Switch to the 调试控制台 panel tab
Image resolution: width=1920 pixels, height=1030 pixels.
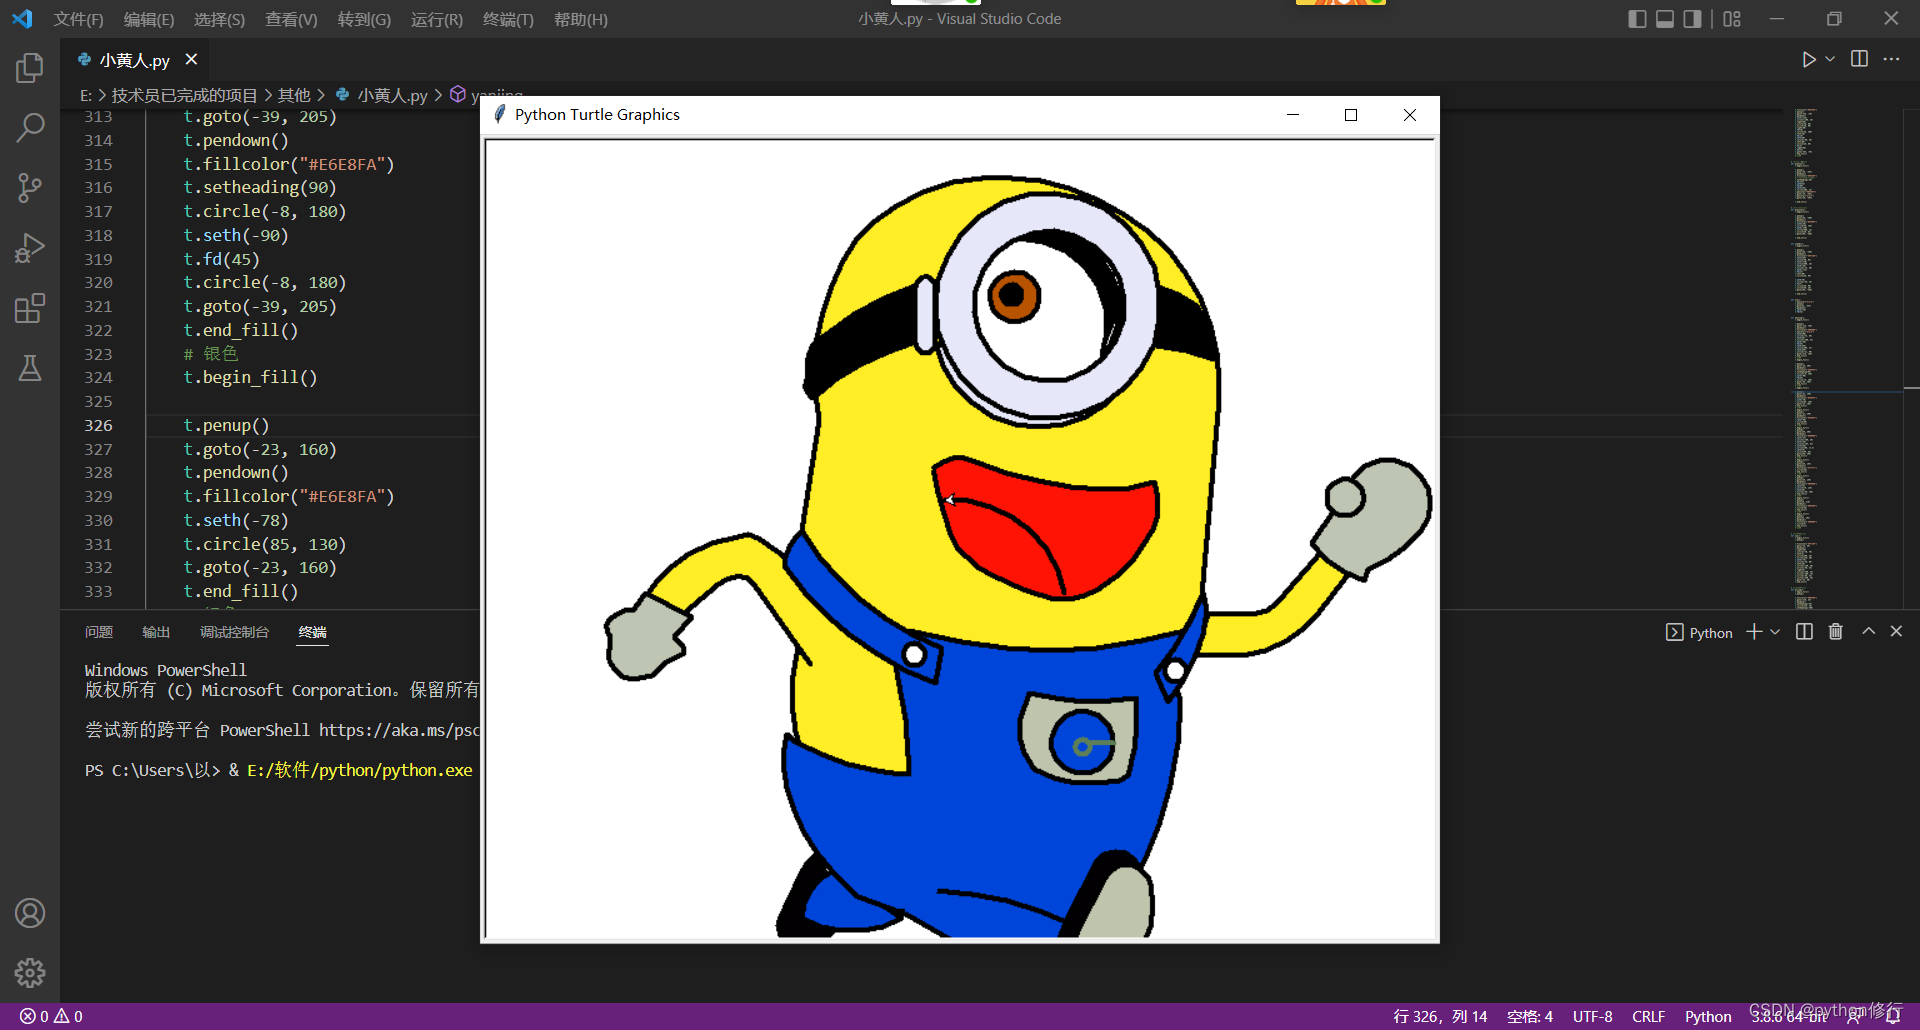[234, 632]
